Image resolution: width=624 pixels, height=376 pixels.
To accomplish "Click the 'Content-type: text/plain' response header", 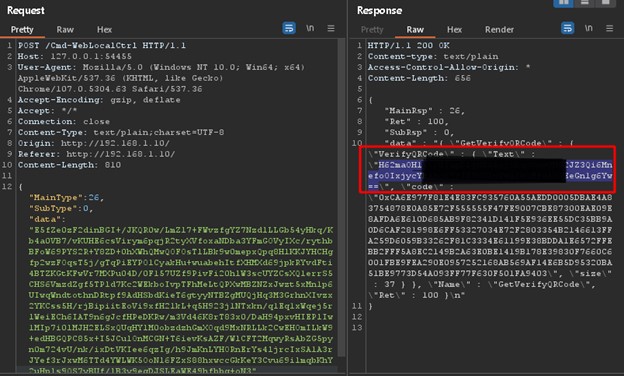I will click(433, 56).
